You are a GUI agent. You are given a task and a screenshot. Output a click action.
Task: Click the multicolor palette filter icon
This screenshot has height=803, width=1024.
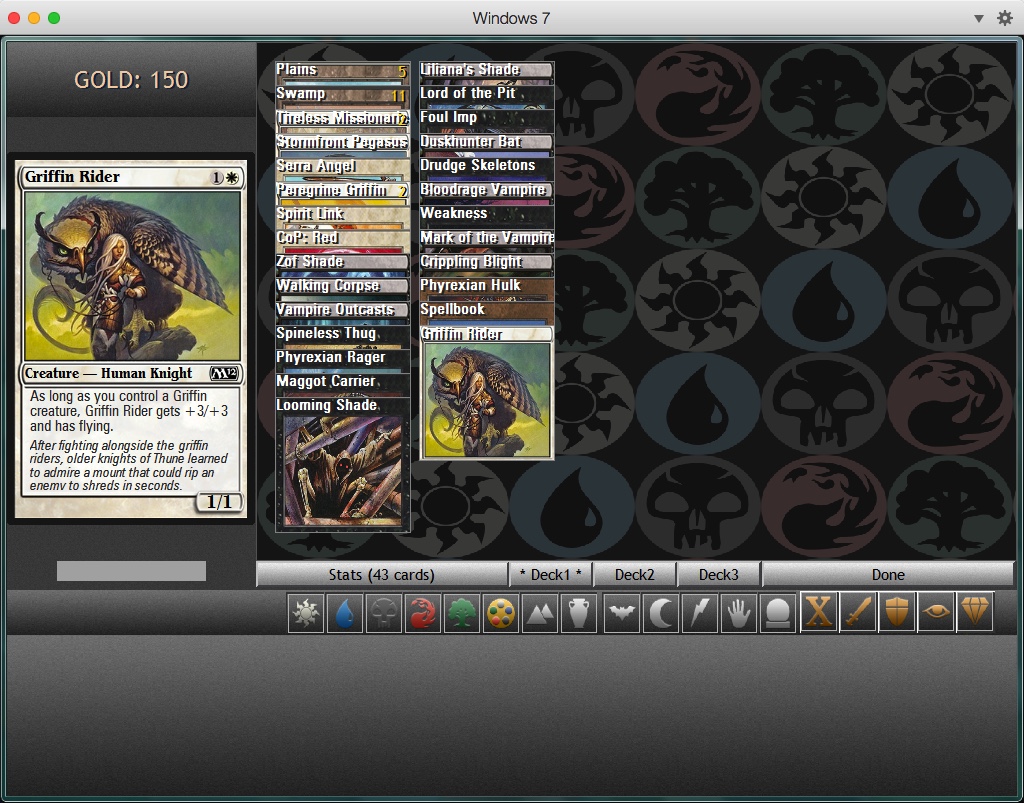[x=501, y=613]
